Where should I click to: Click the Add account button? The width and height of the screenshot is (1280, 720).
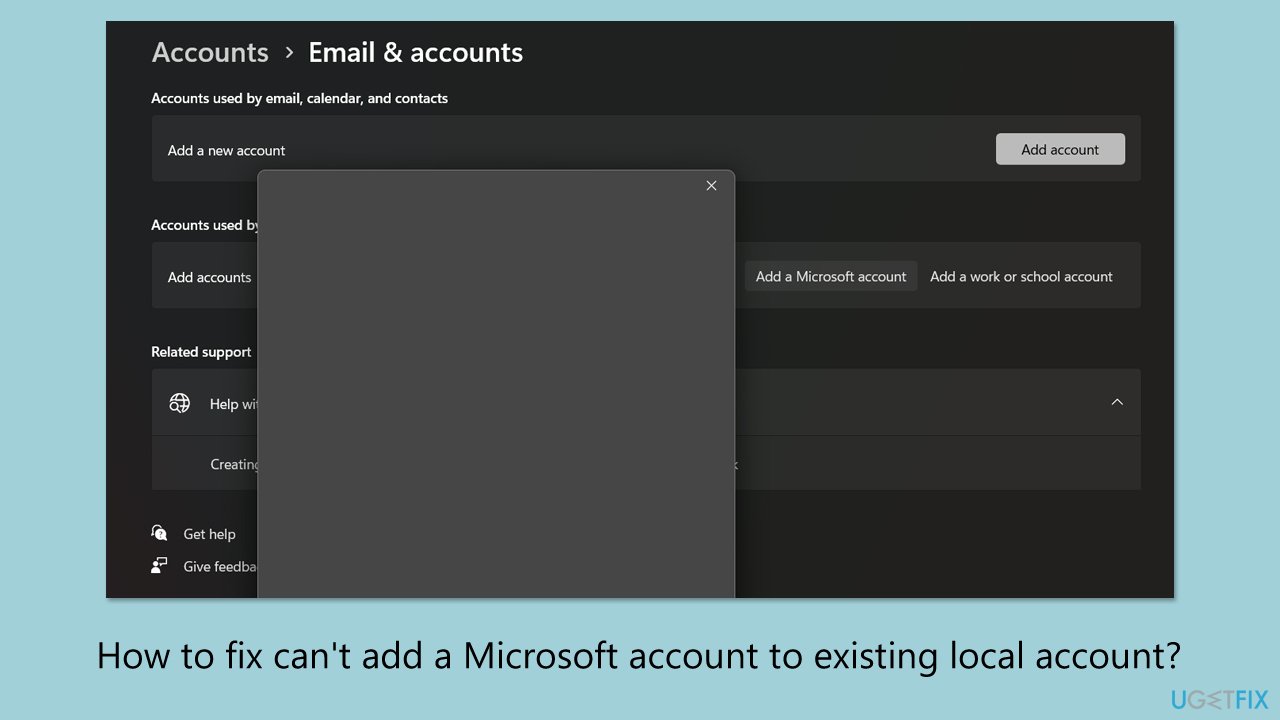[1060, 149]
